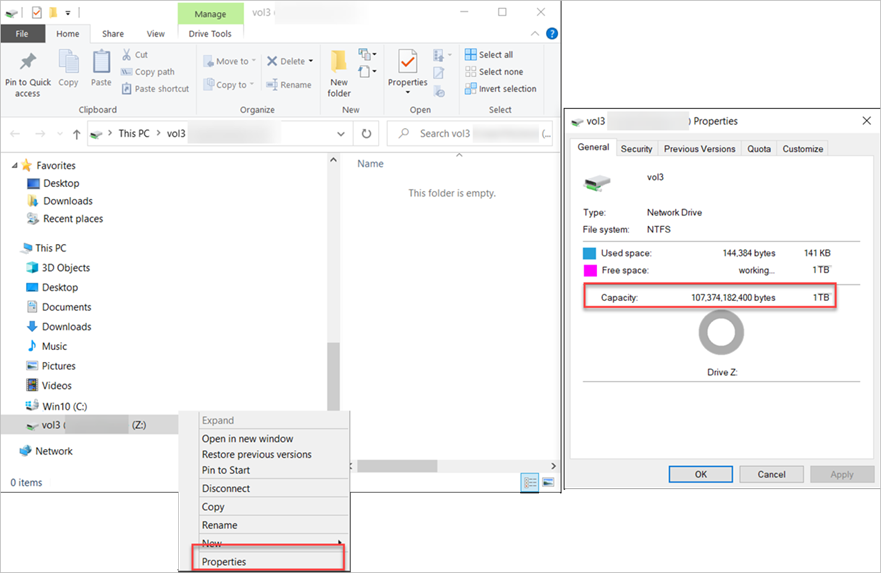
Task: Open New item dropdown in ribbon
Action: pyautogui.click(x=367, y=54)
